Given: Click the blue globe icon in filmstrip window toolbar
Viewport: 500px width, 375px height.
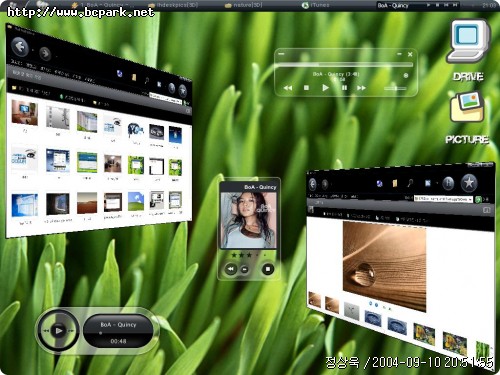Looking at the screenshot, I should point(379,183).
